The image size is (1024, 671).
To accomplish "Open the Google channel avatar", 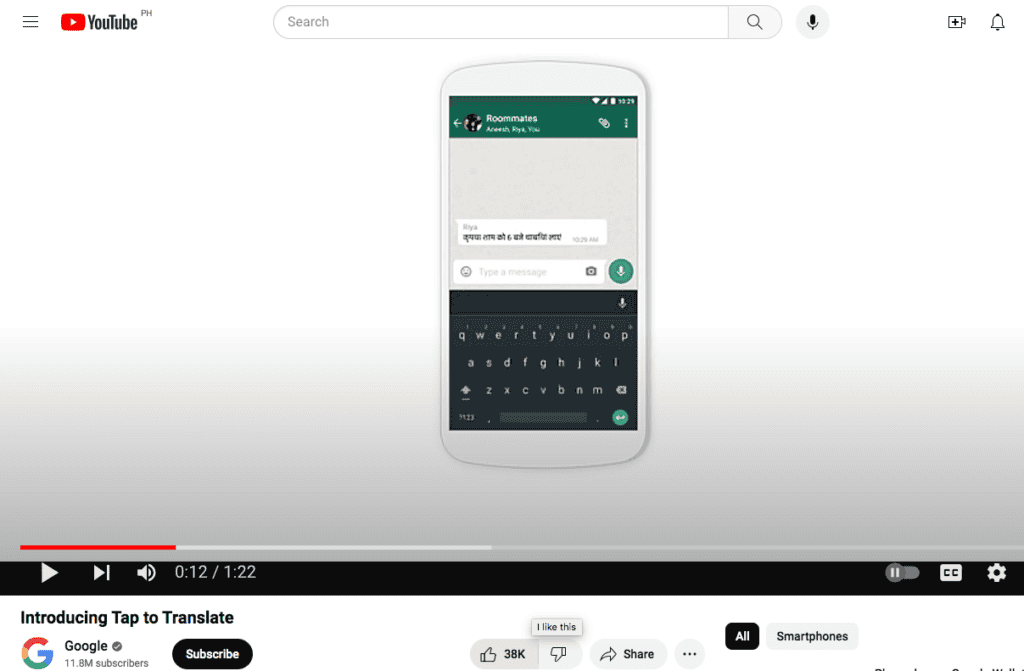I will [37, 653].
